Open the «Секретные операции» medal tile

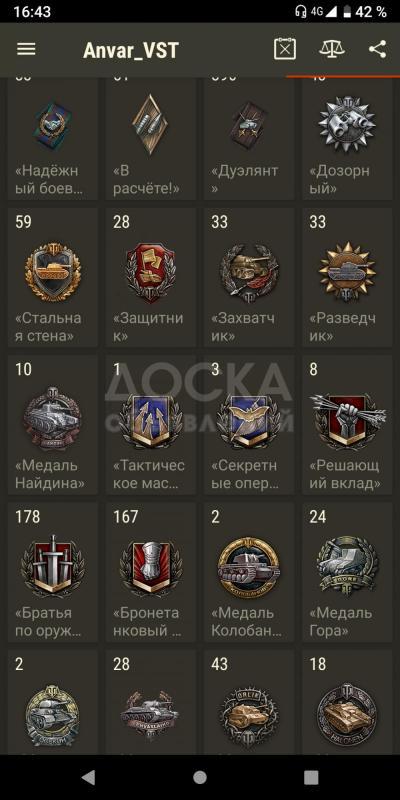tap(249, 424)
